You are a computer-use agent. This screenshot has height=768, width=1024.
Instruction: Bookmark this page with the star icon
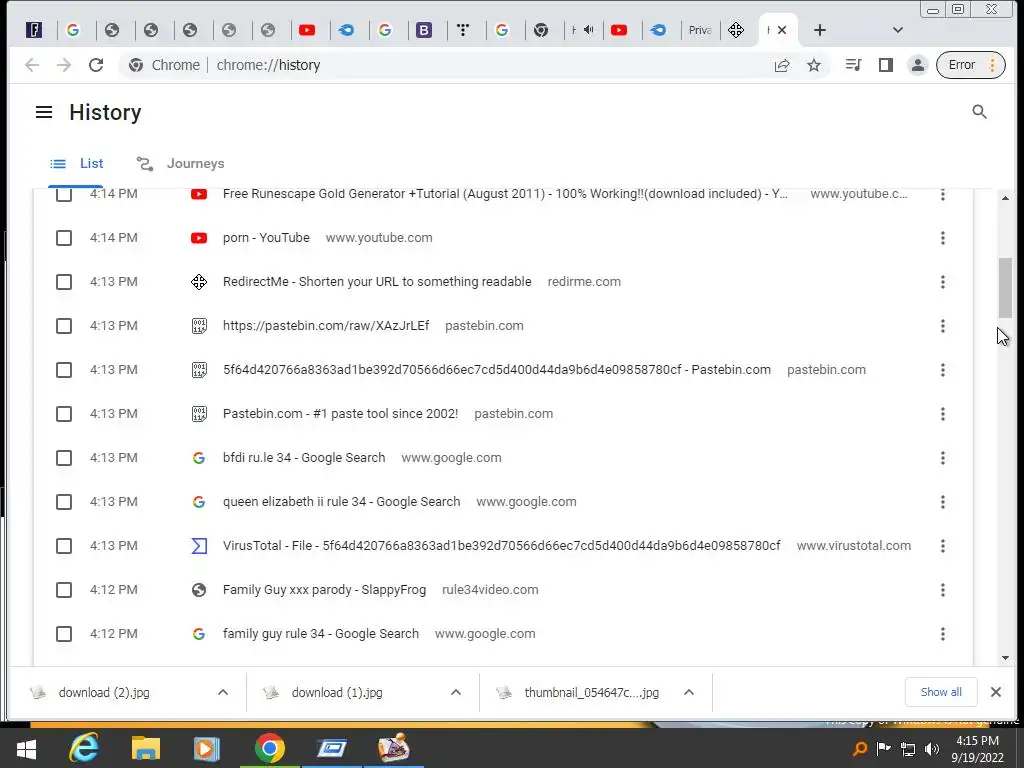(814, 65)
